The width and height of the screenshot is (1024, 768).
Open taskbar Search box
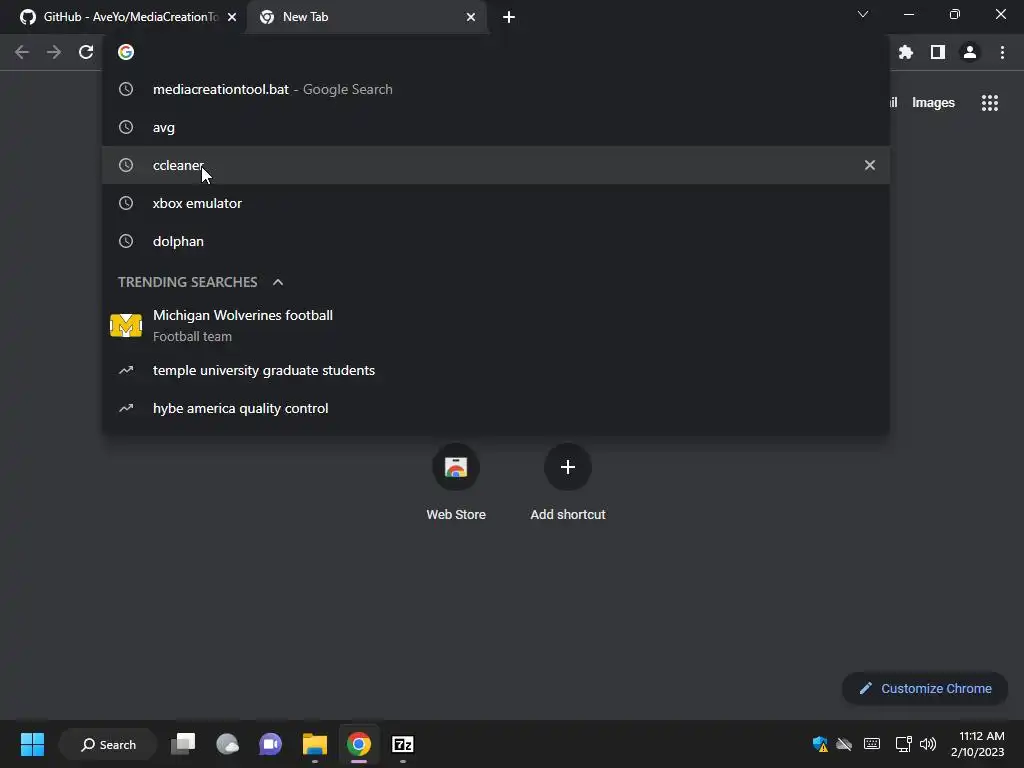coord(108,744)
